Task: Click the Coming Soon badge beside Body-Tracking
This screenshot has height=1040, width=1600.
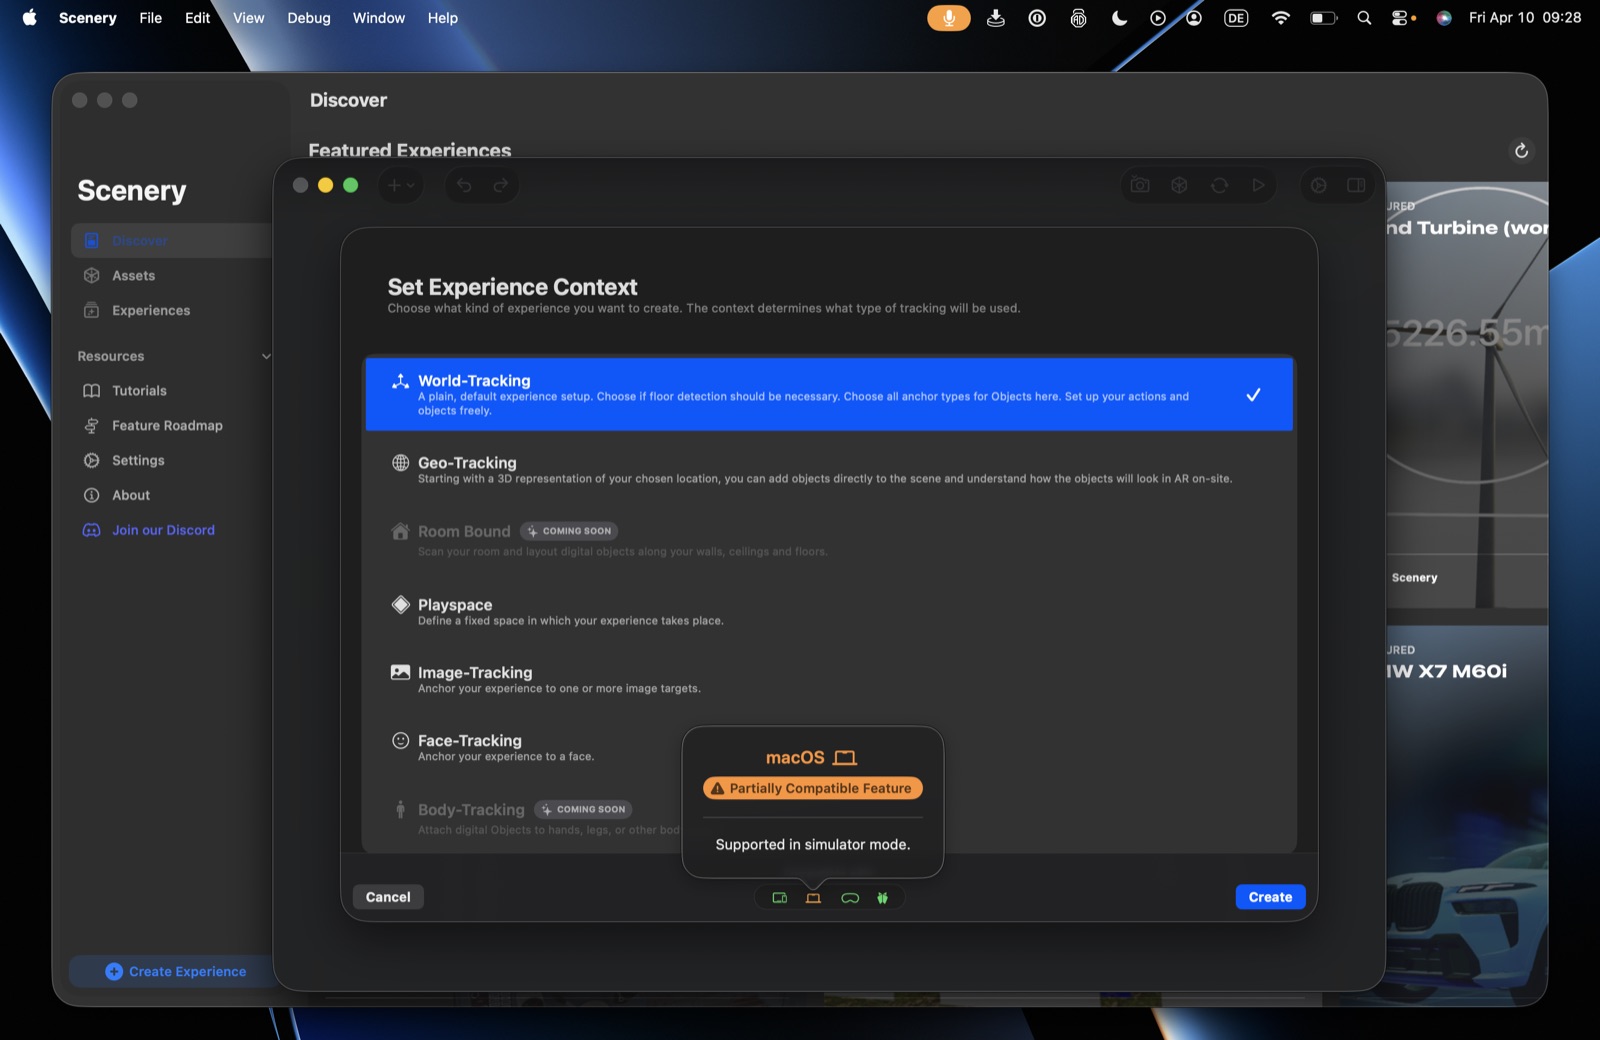Action: (584, 810)
